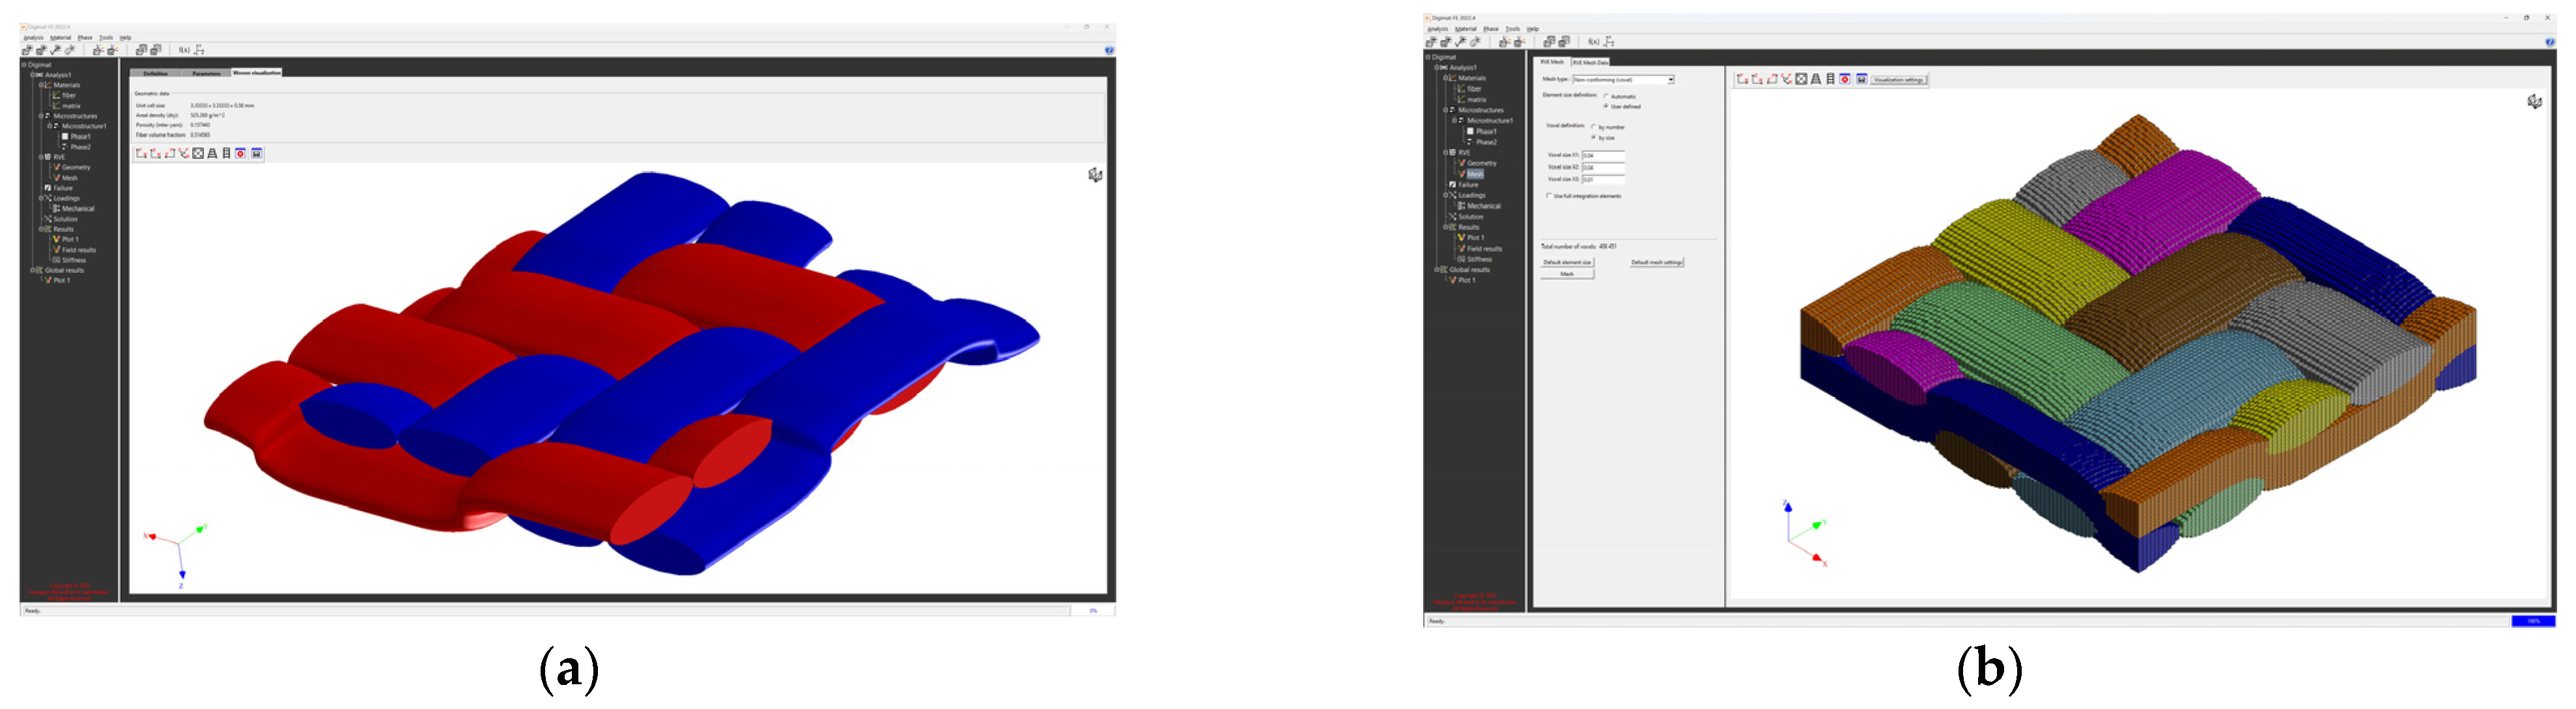This screenshot has height=709, width=2576.
Task: Choose voxel definition by number
Action: point(1593,127)
